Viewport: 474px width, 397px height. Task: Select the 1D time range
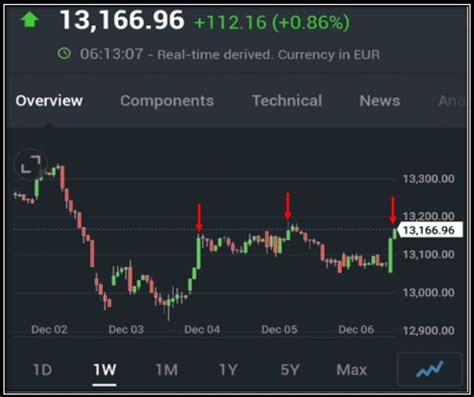coord(42,370)
